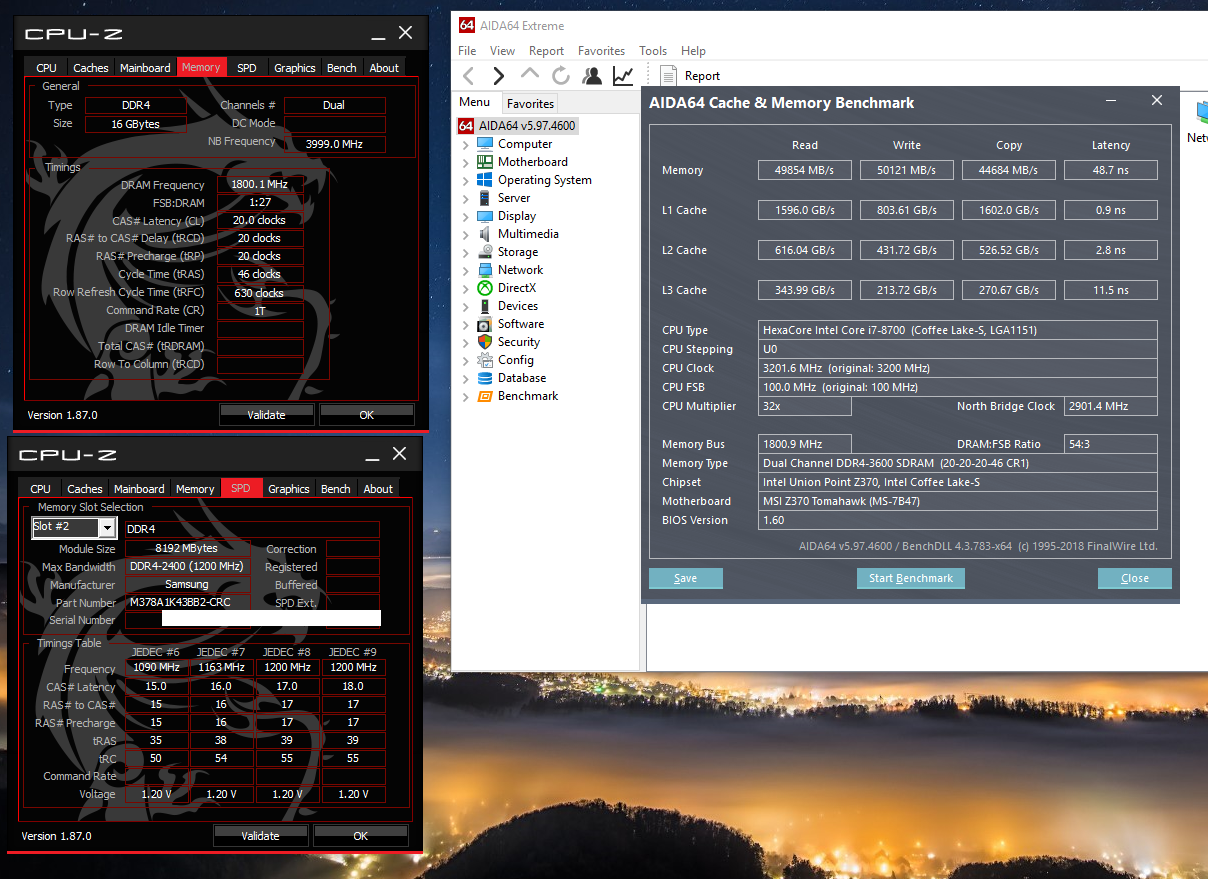Open the Graphics tab in top CPU-Z window
1208x879 pixels.
click(x=295, y=68)
